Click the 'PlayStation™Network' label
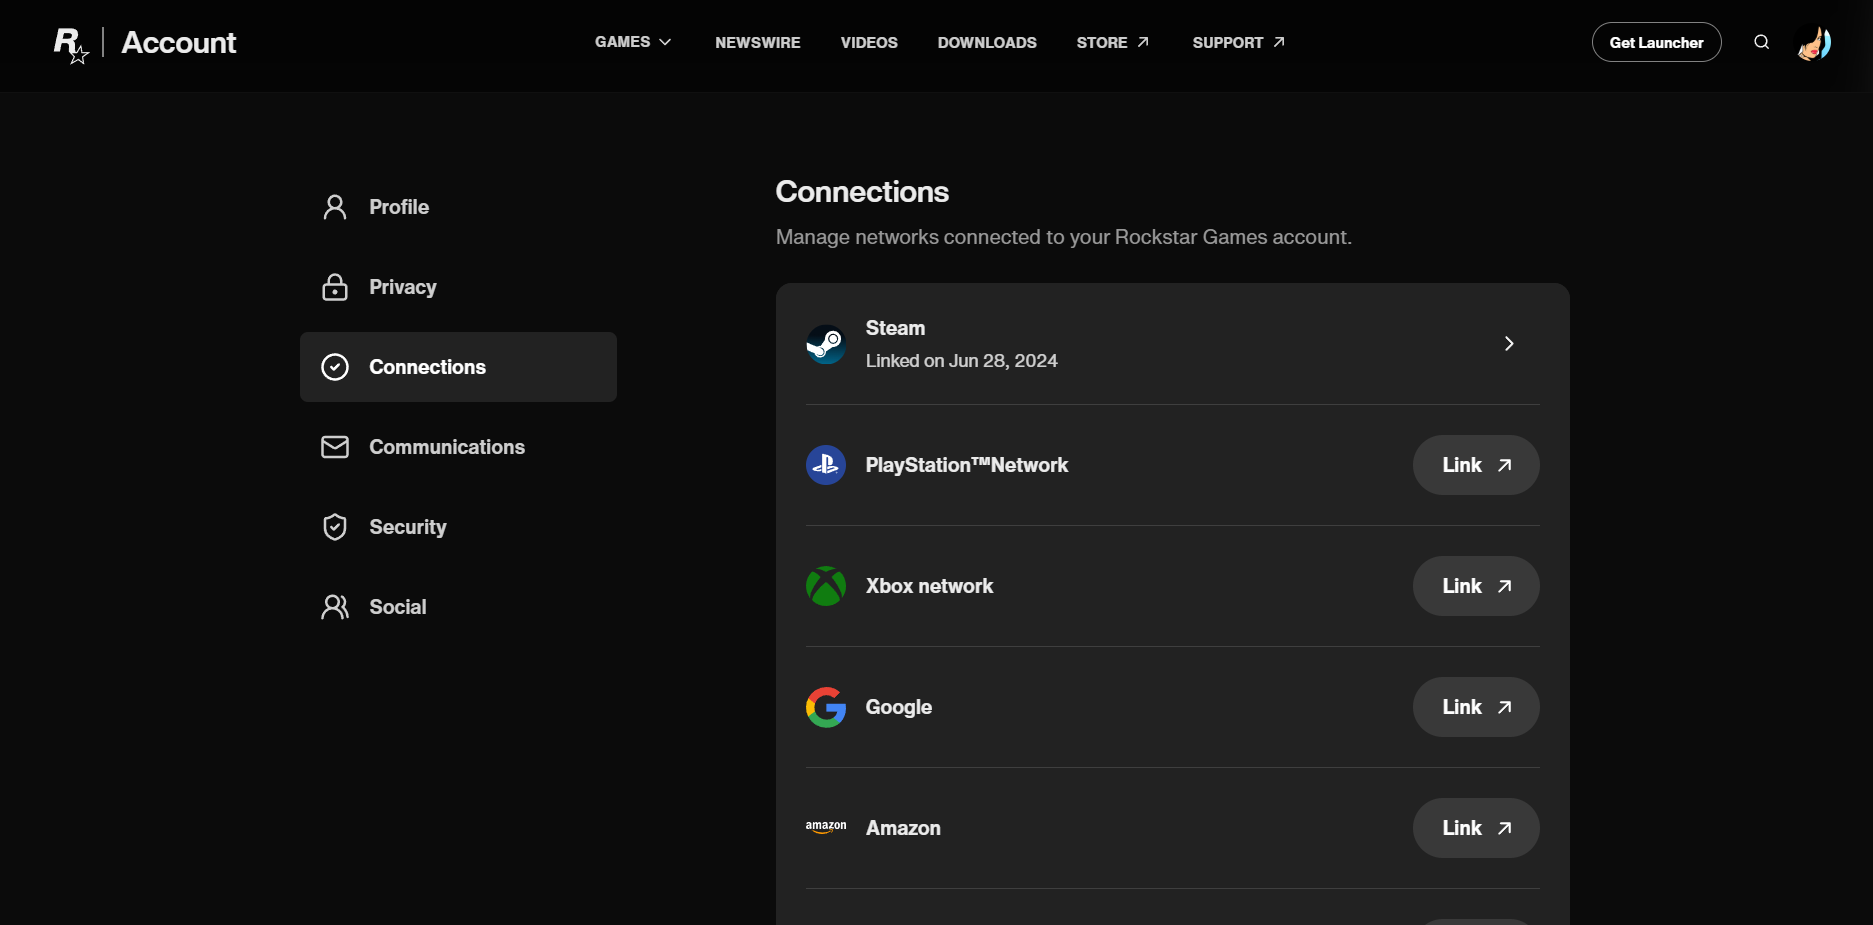The height and width of the screenshot is (925, 1873). pos(967,465)
